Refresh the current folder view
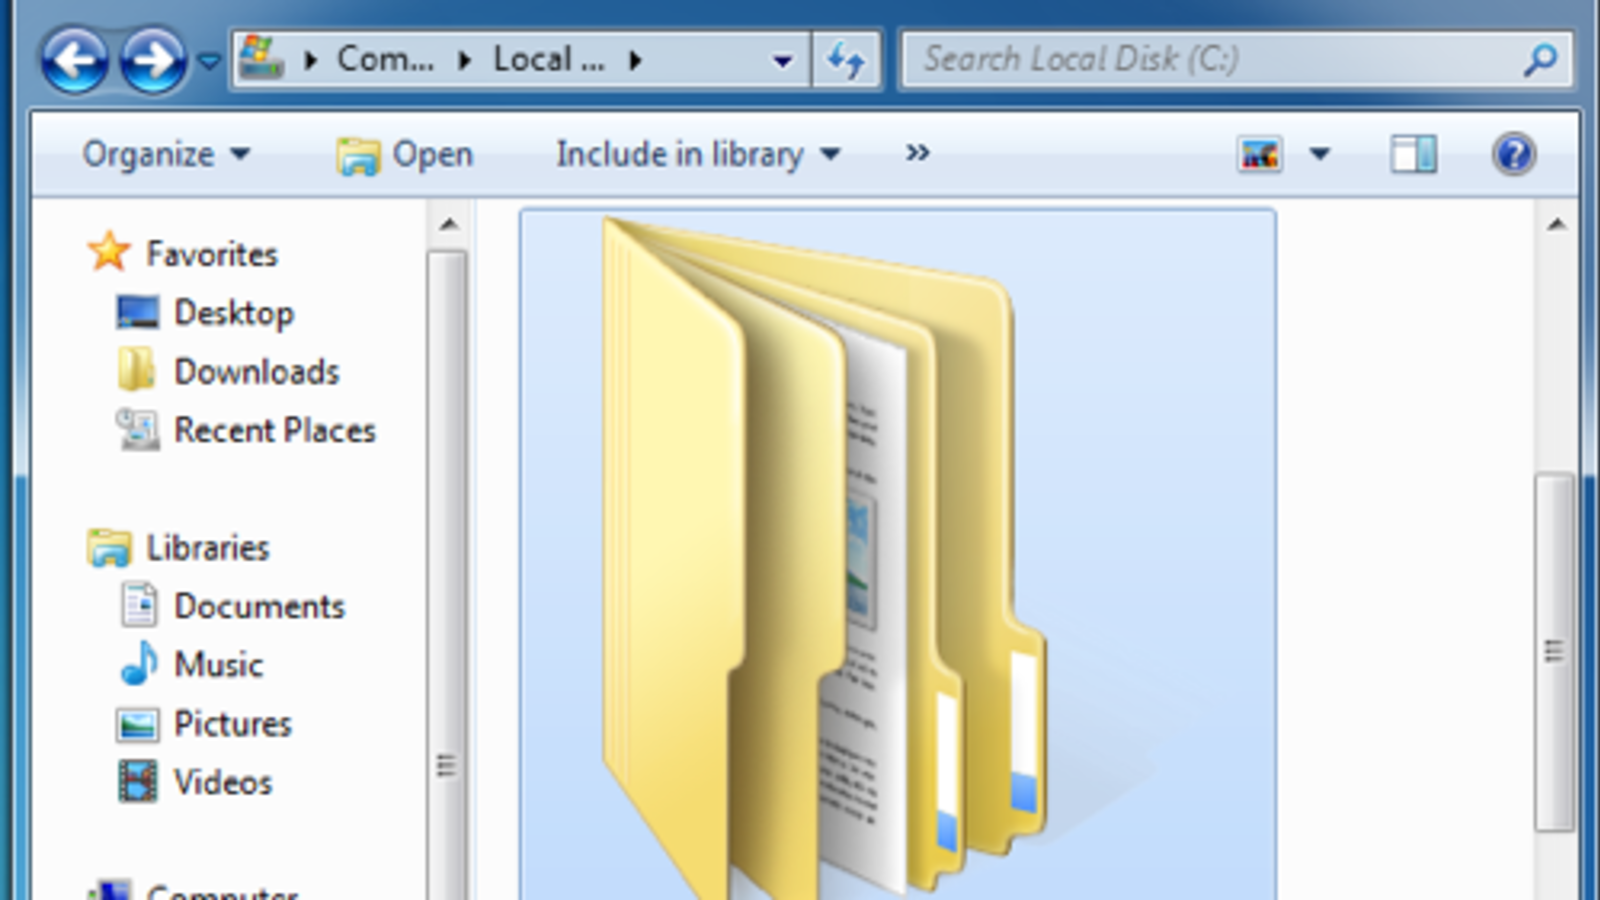Screen dimensions: 1600x900 847,59
